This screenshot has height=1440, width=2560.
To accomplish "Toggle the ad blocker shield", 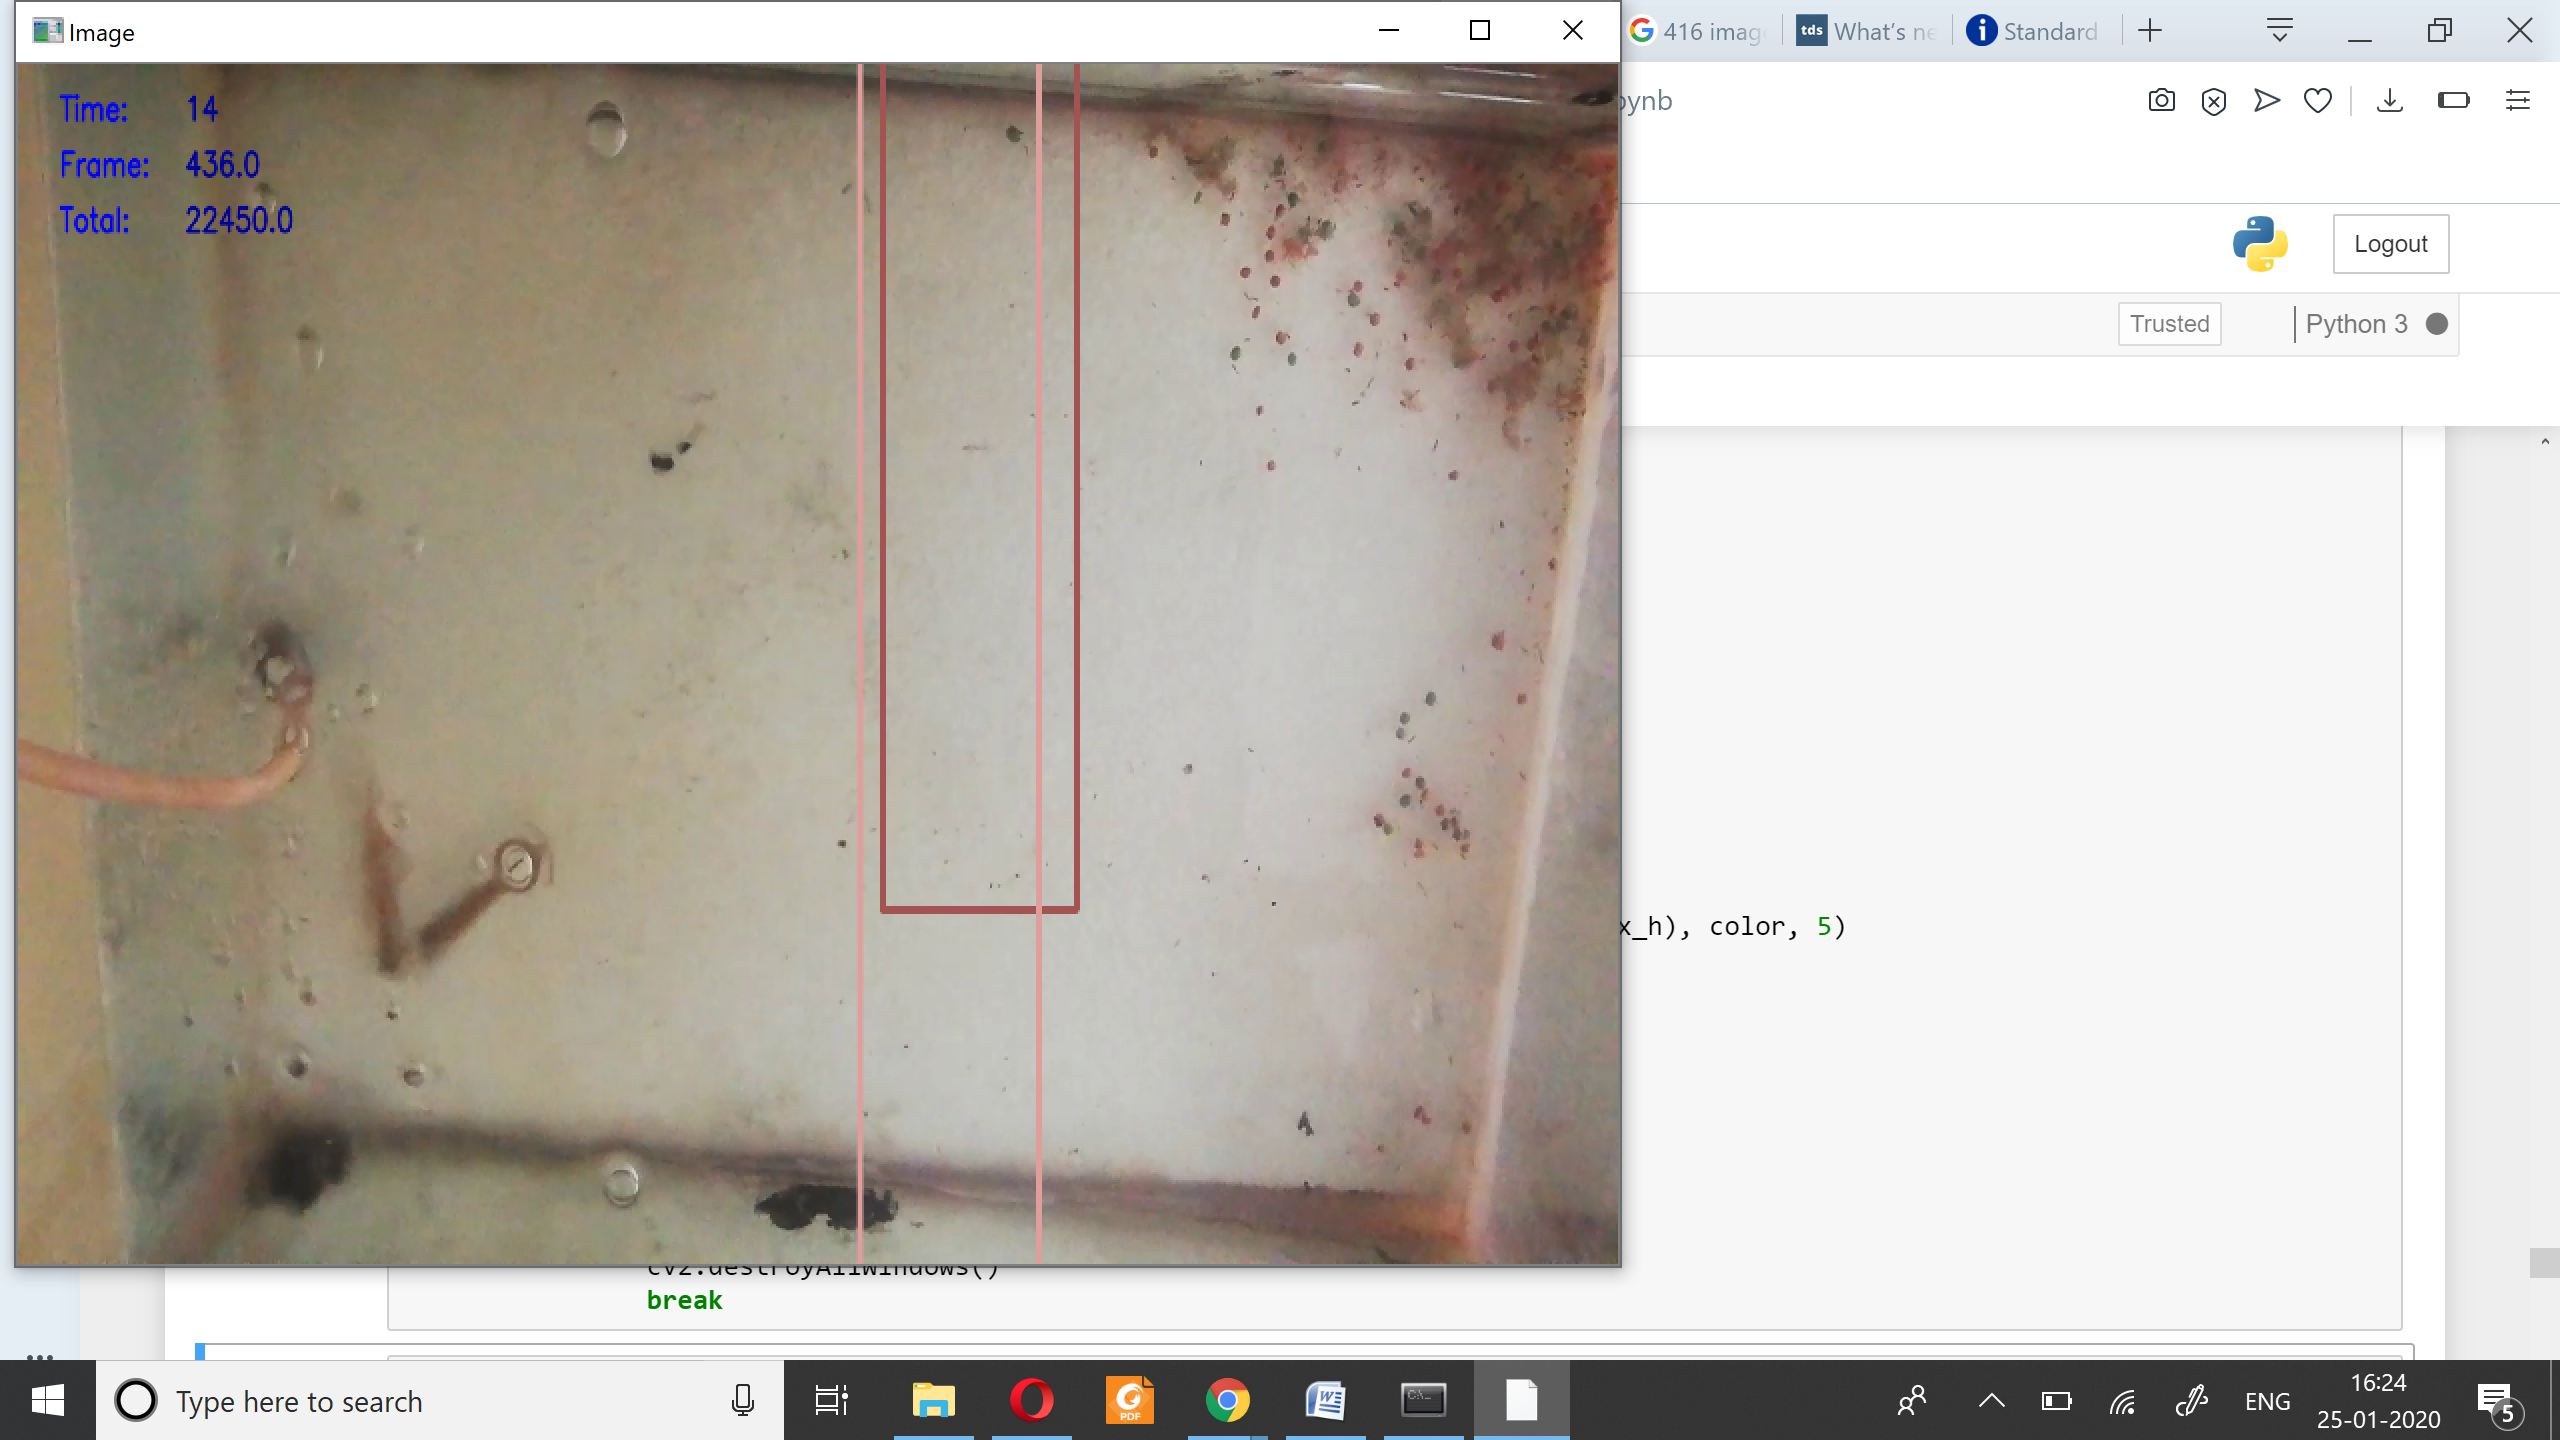I will click(x=2215, y=100).
